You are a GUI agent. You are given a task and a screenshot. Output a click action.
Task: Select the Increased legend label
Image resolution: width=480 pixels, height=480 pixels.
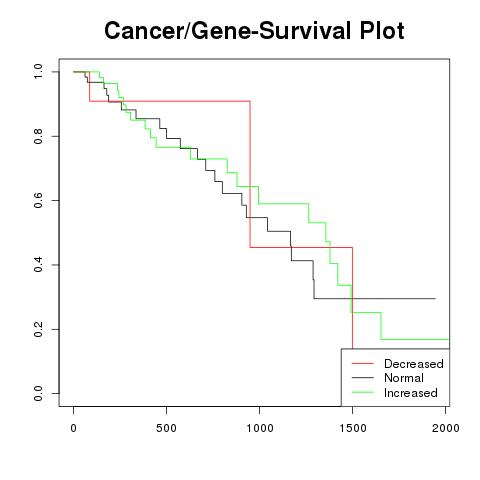point(411,393)
